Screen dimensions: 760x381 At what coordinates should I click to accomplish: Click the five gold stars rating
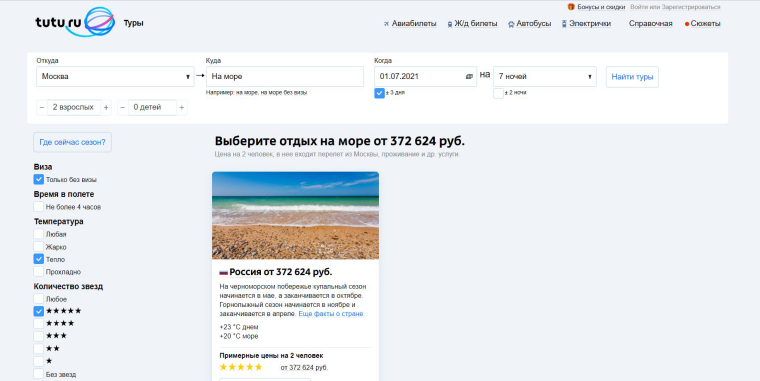(241, 367)
